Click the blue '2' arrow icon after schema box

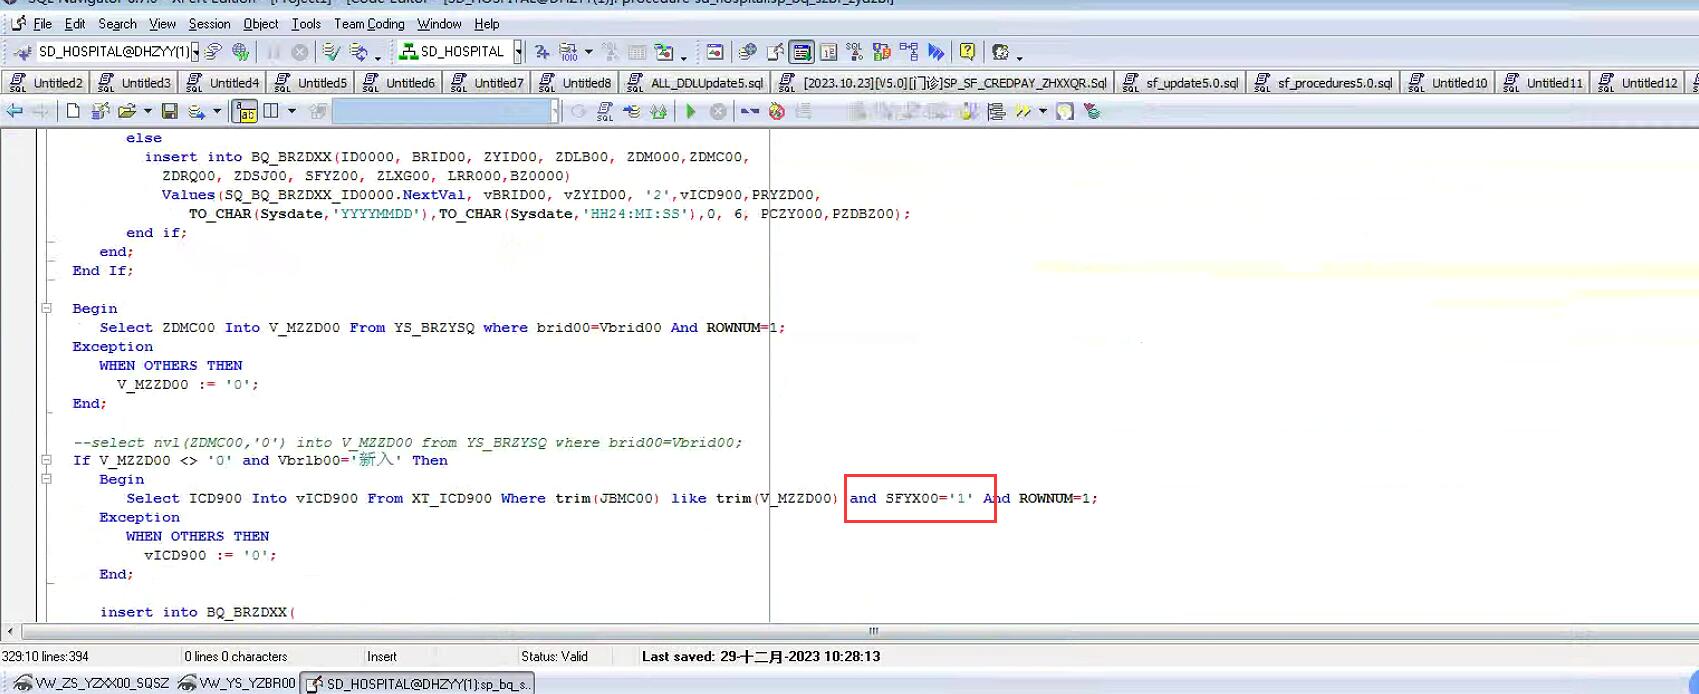(541, 51)
